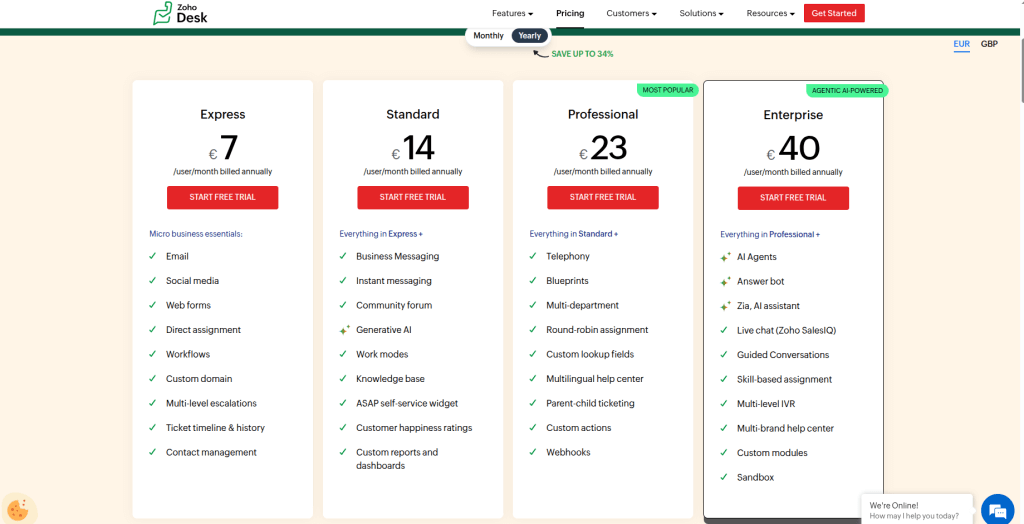
Task: Click the Web forms feature
Action: (x=188, y=305)
